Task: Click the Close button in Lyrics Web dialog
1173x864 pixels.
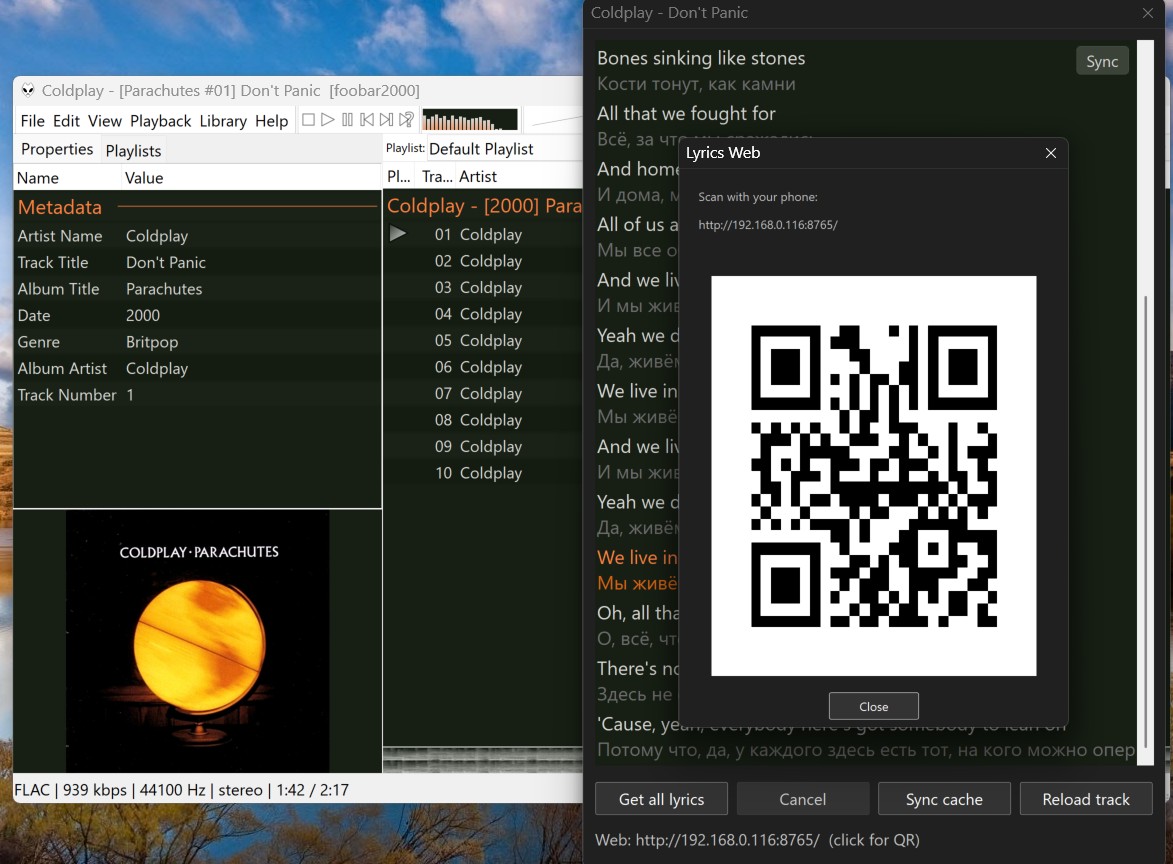Action: (x=873, y=706)
